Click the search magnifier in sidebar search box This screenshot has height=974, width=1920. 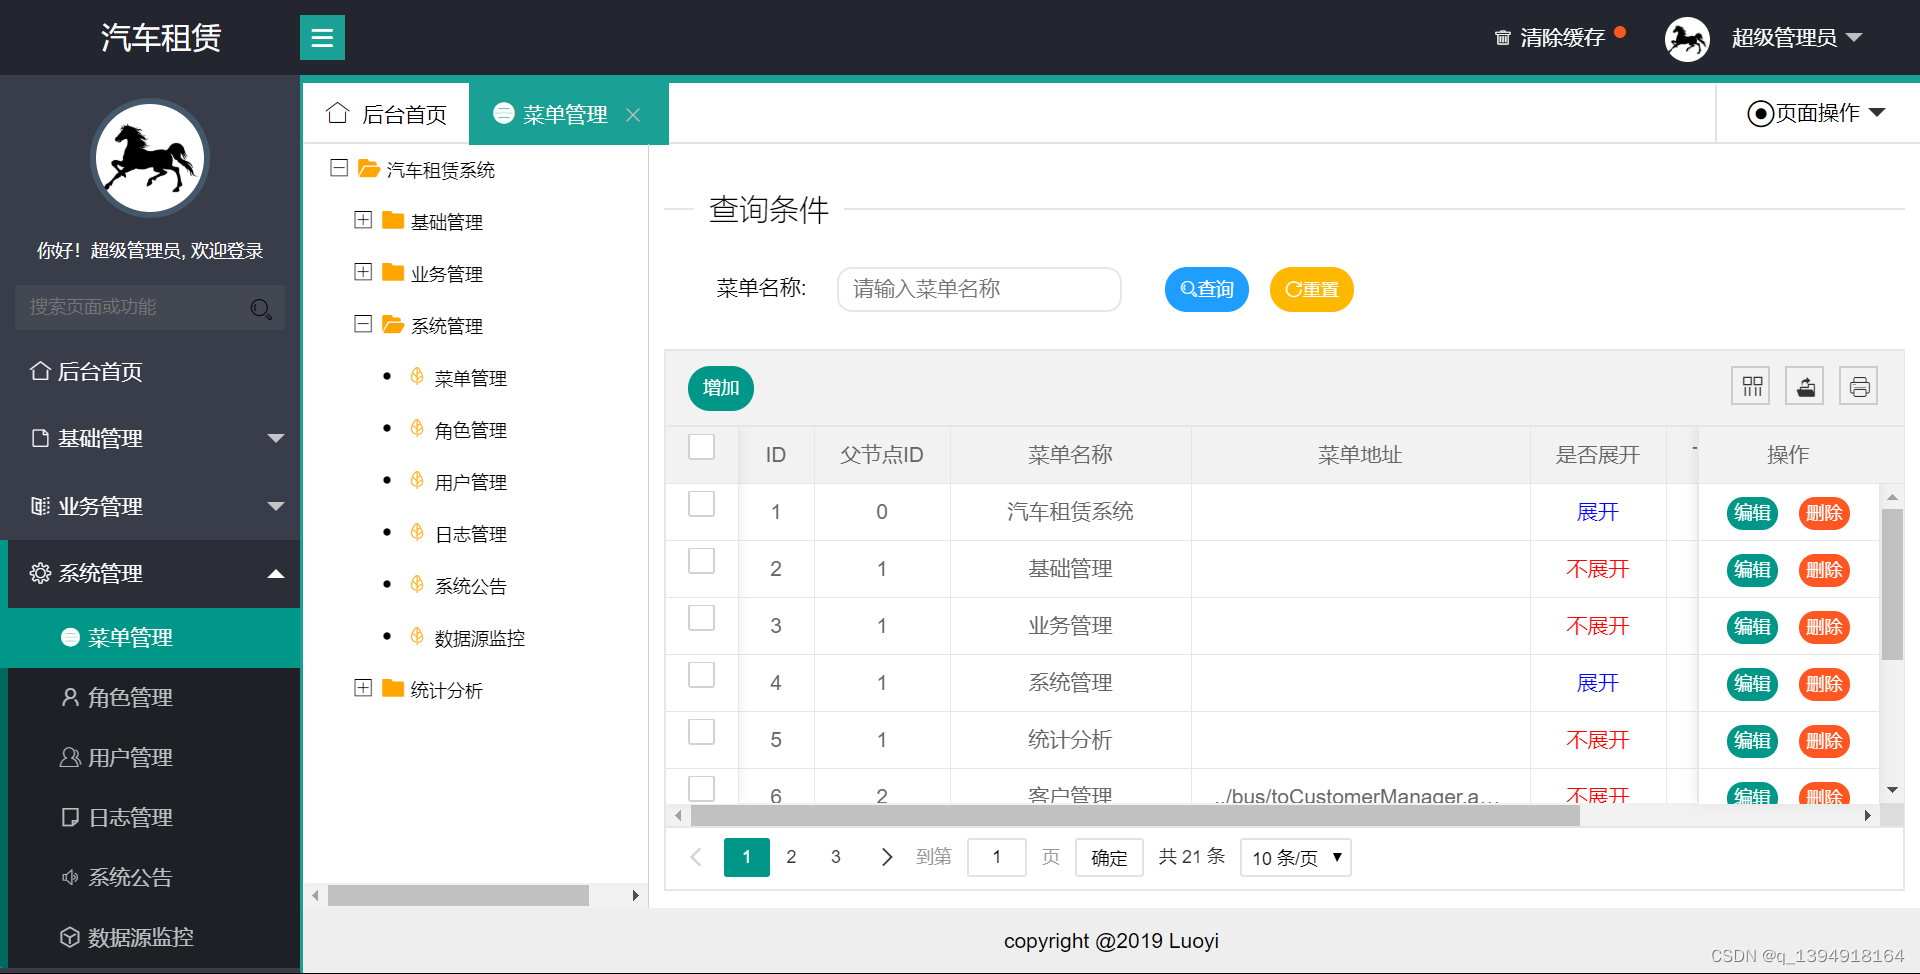(261, 308)
